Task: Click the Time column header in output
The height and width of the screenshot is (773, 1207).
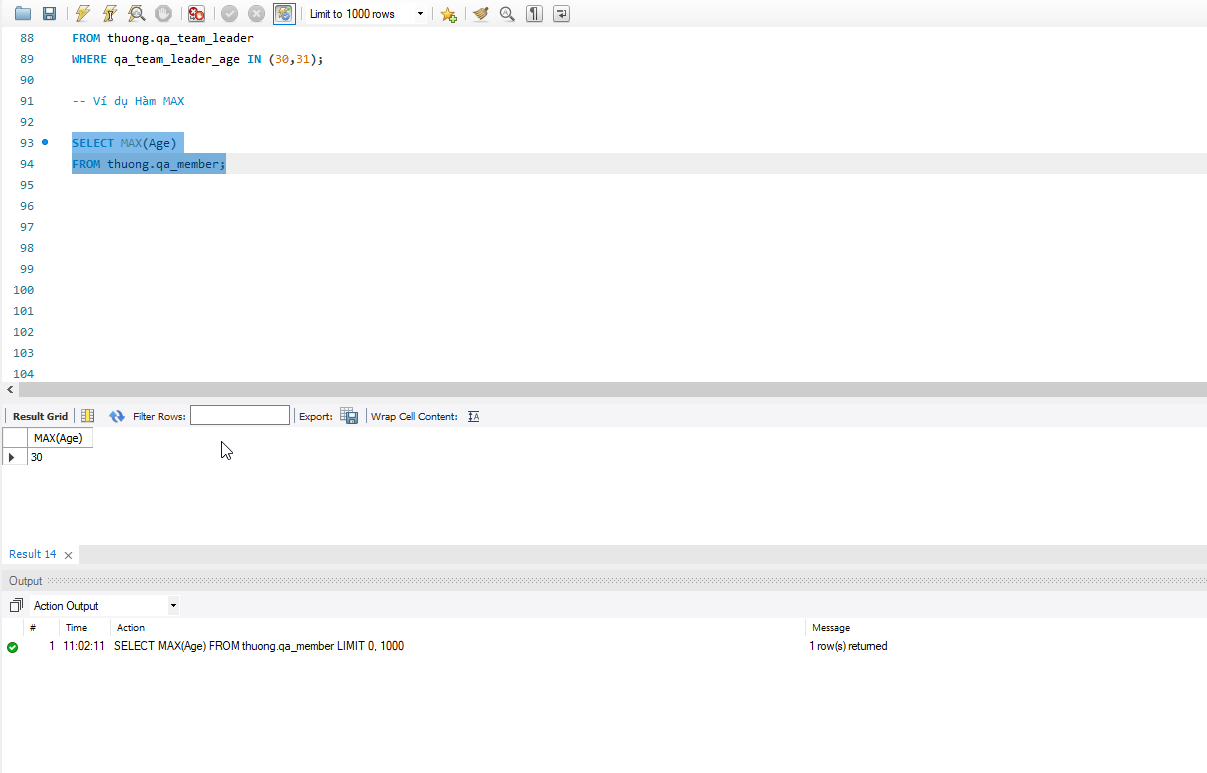Action: pyautogui.click(x=76, y=628)
